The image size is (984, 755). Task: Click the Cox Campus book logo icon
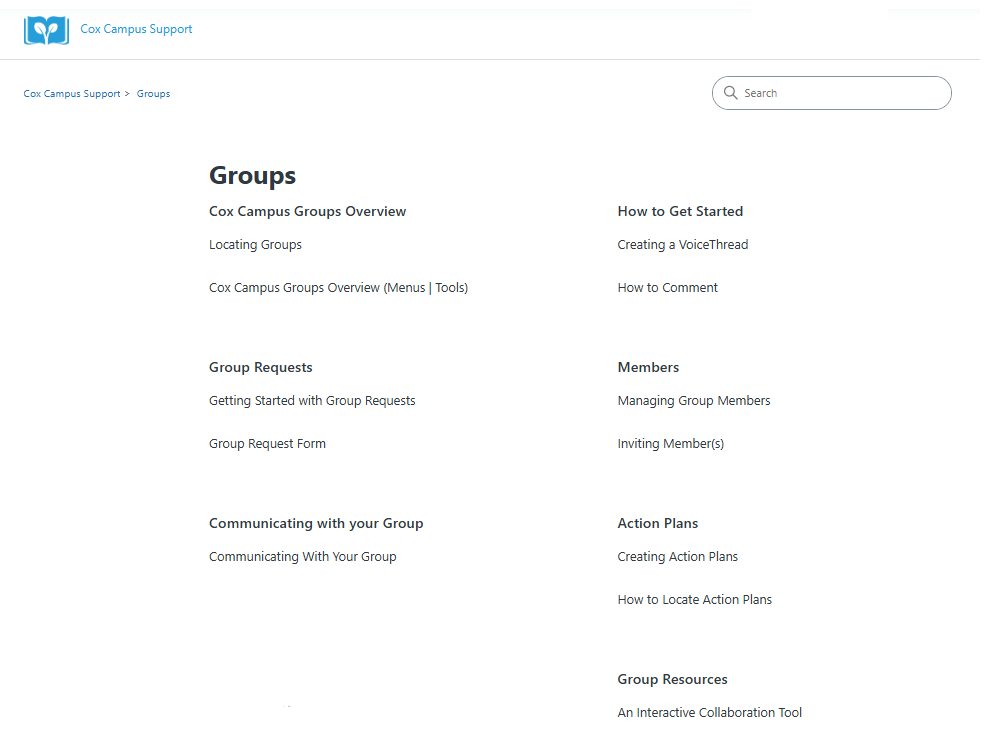[x=46, y=30]
